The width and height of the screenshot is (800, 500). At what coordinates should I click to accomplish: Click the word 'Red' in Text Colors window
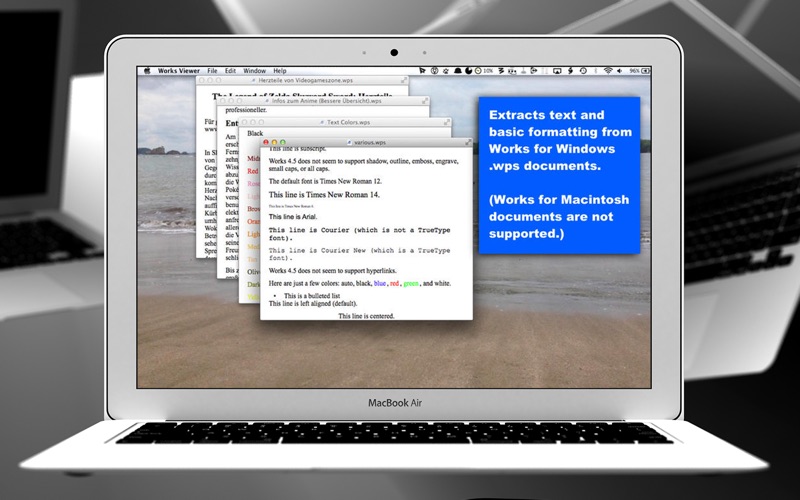(x=253, y=171)
